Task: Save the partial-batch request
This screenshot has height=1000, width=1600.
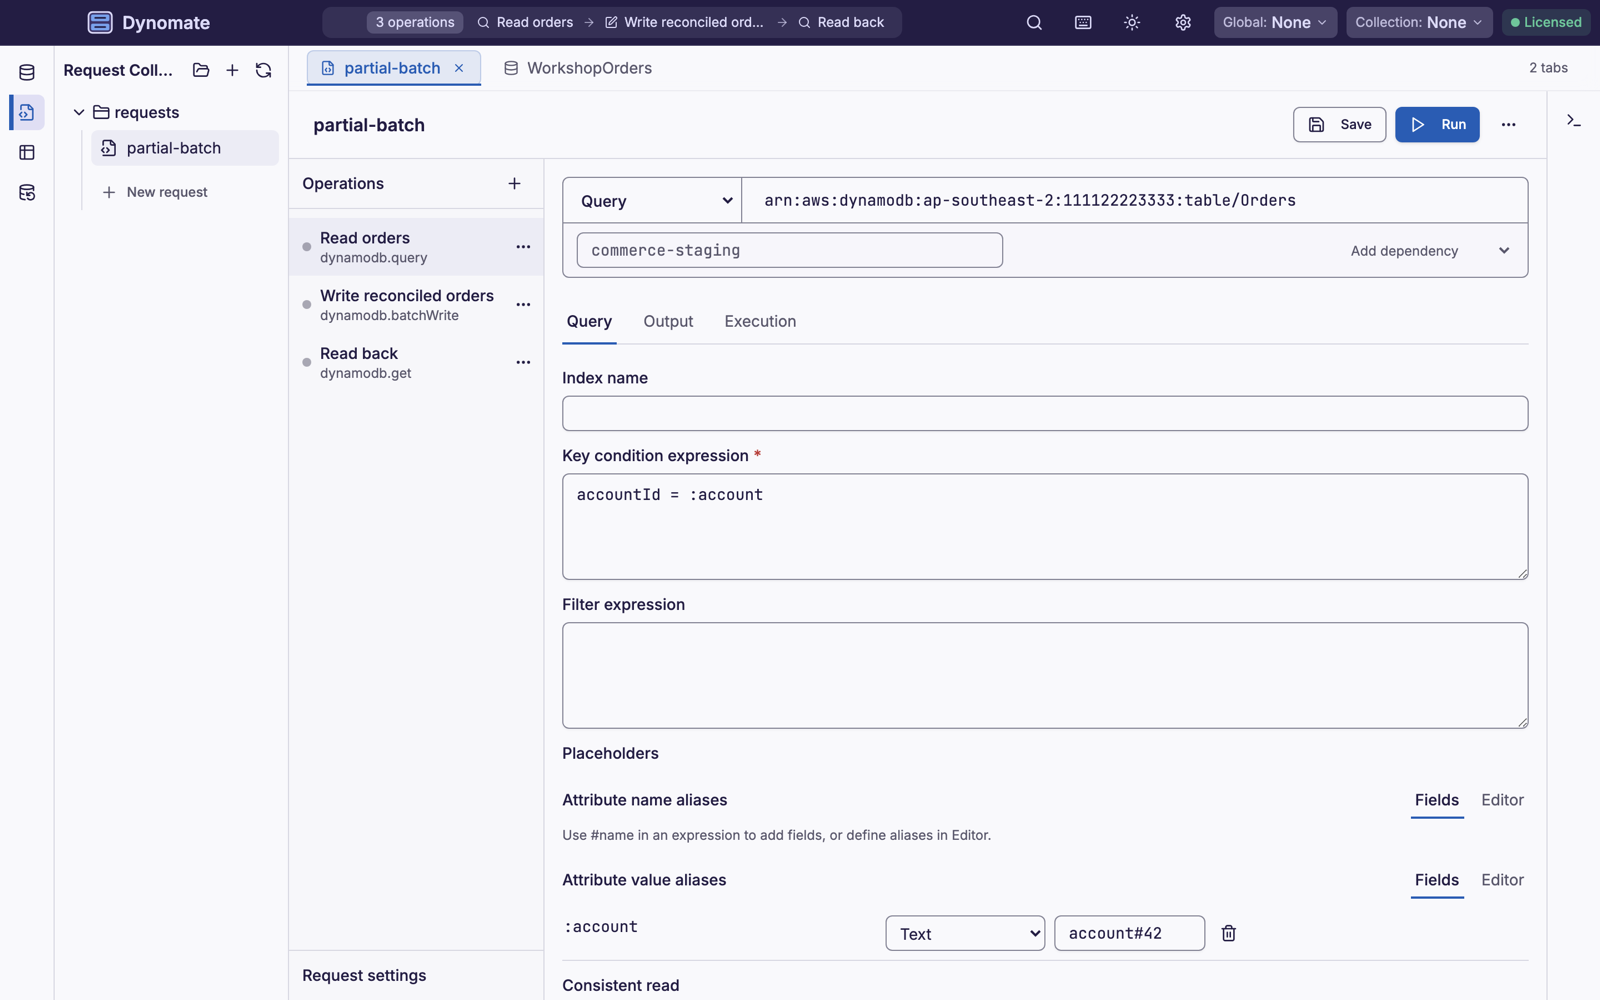Action: (1339, 125)
